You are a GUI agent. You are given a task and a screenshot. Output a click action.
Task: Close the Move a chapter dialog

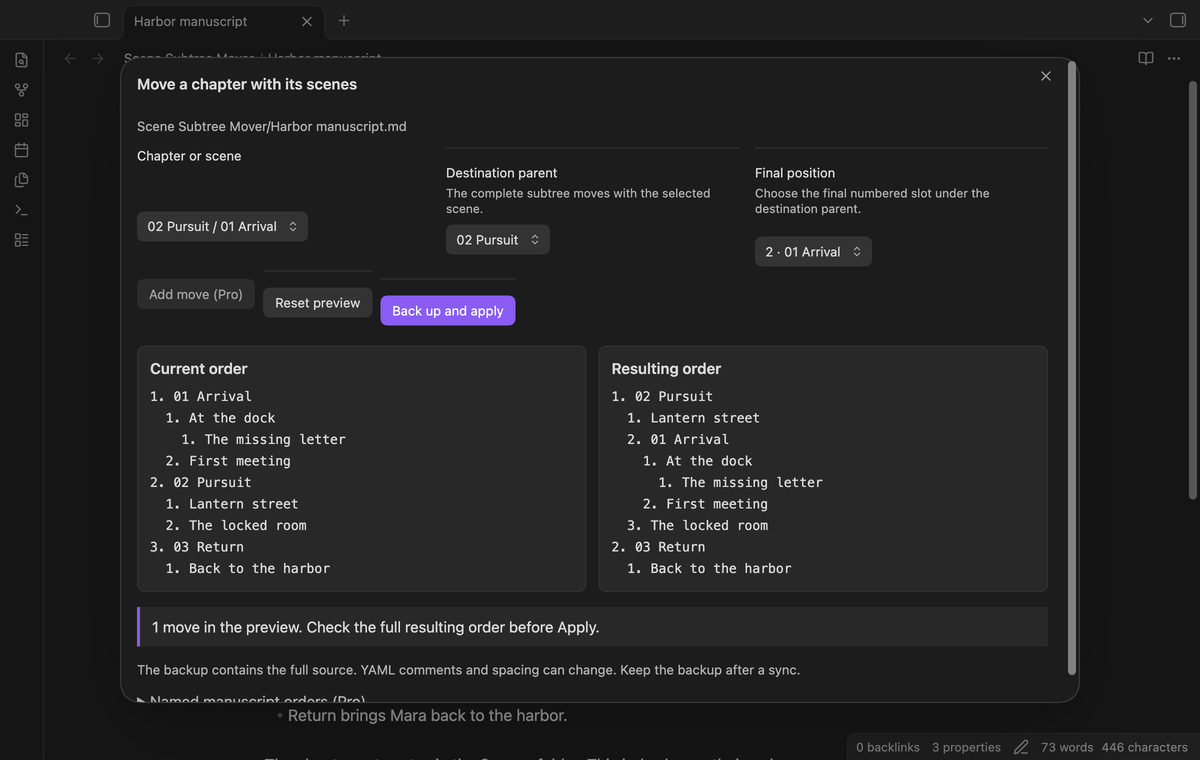click(x=1046, y=76)
